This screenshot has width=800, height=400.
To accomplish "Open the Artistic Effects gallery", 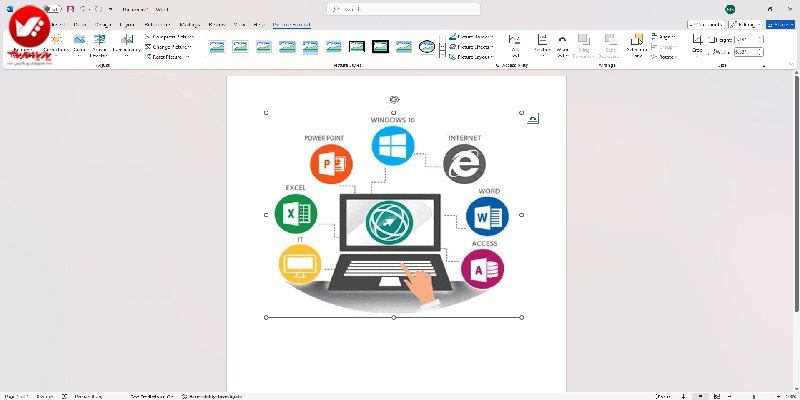I will 99,45.
